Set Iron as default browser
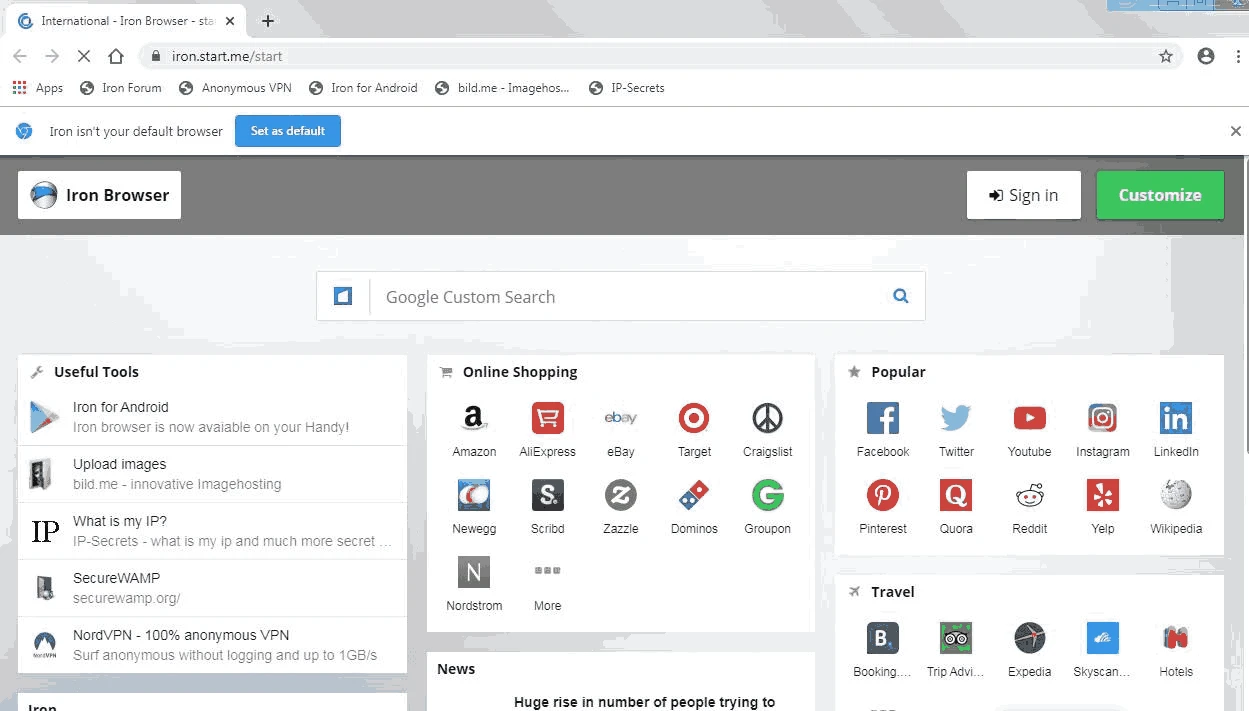This screenshot has height=711, width=1249. 288,131
